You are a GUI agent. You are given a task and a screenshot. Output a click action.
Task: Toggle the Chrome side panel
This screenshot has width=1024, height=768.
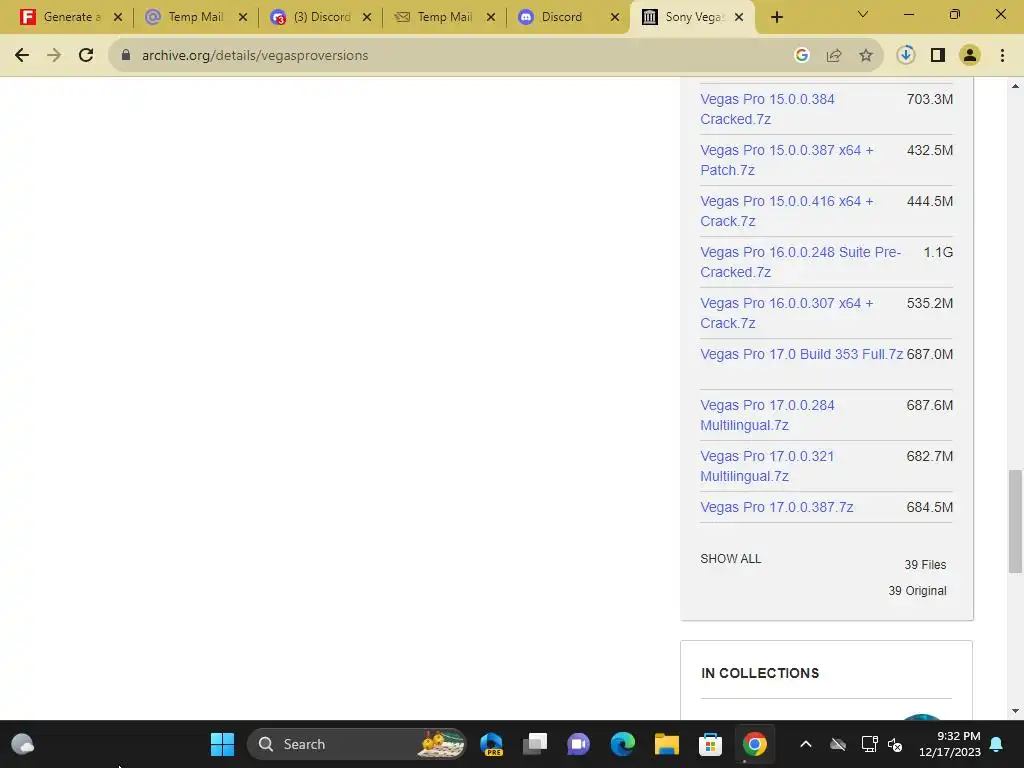[938, 56]
